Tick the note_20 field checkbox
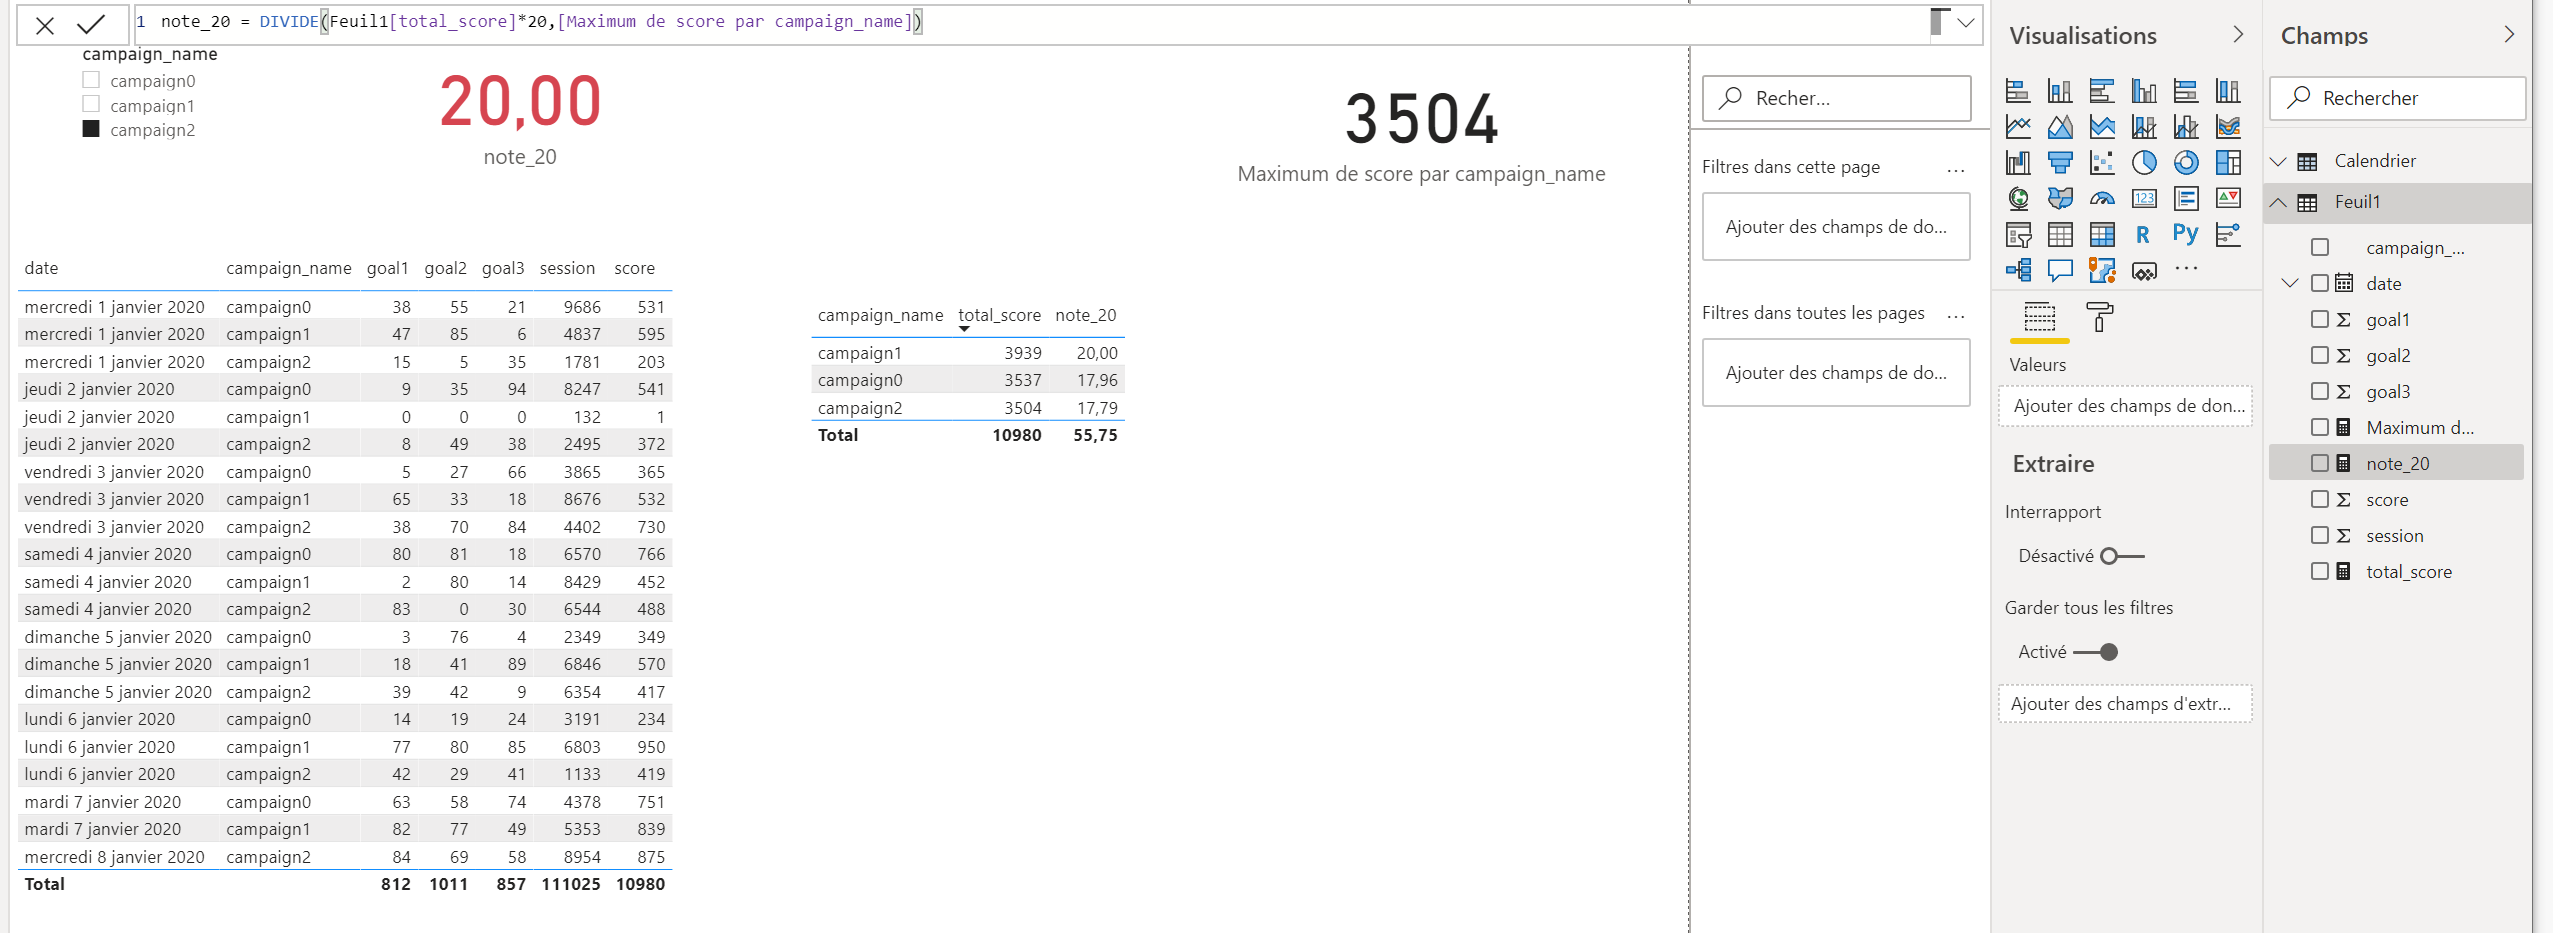Viewport: 2553px width, 933px height. (x=2320, y=463)
